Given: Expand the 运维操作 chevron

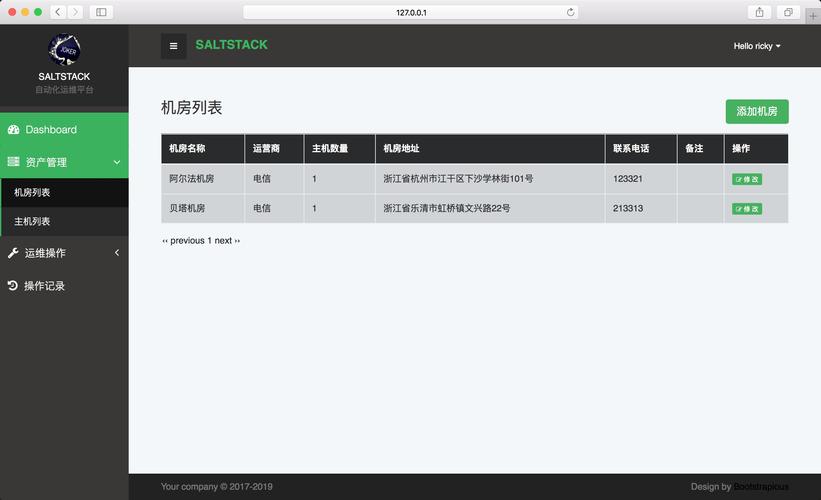Looking at the screenshot, I should tap(117, 253).
